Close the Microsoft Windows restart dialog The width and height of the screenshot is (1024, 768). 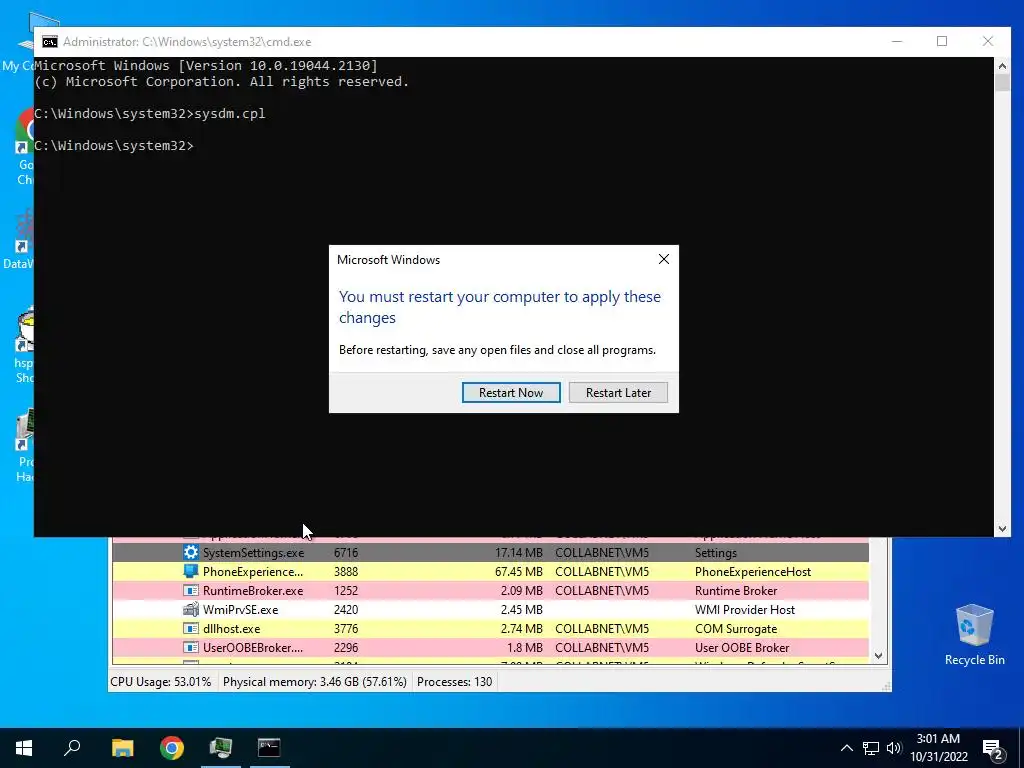coord(664,259)
